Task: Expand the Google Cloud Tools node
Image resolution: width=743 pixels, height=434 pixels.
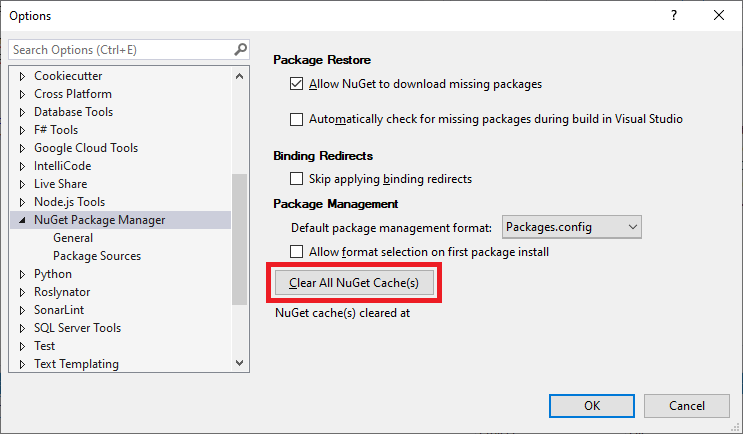Action: (x=22, y=148)
